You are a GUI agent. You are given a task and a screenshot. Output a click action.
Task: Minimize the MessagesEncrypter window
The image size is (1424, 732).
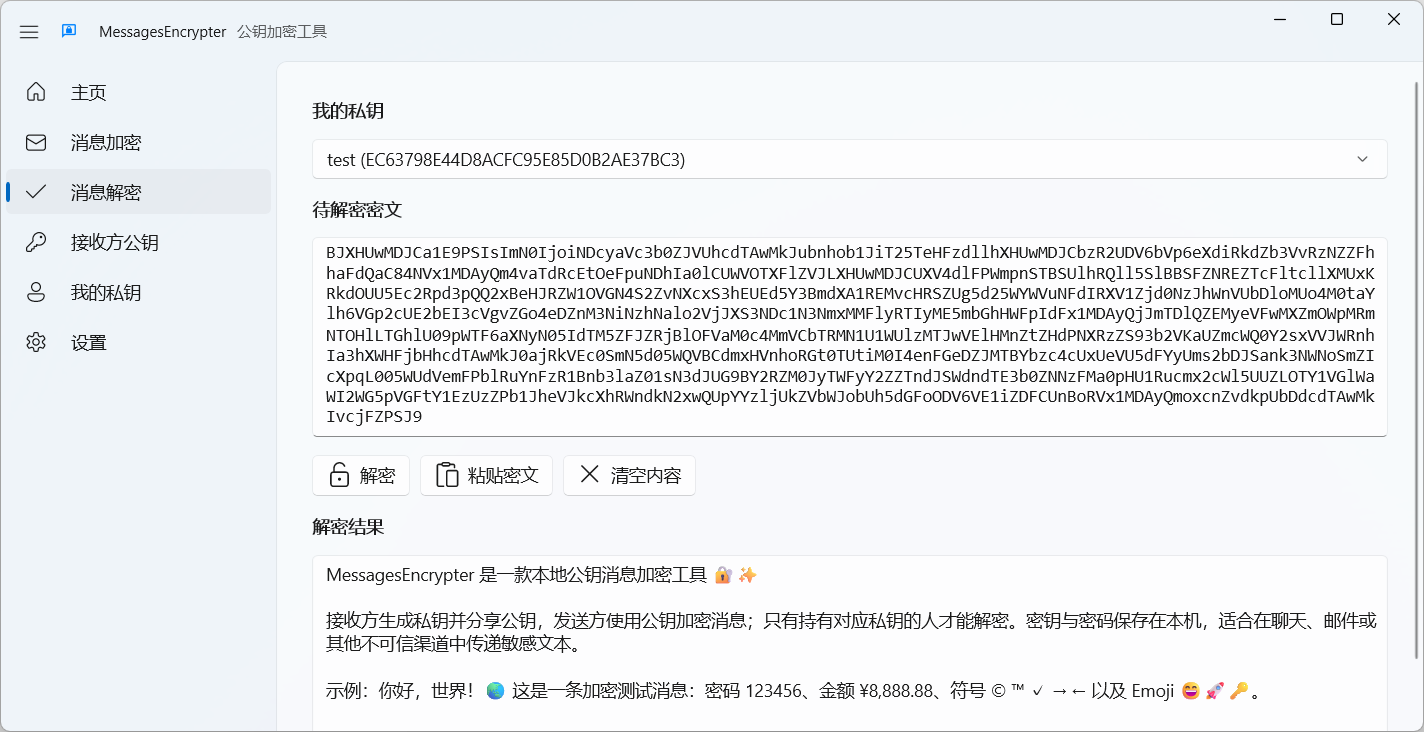tap(1280, 19)
